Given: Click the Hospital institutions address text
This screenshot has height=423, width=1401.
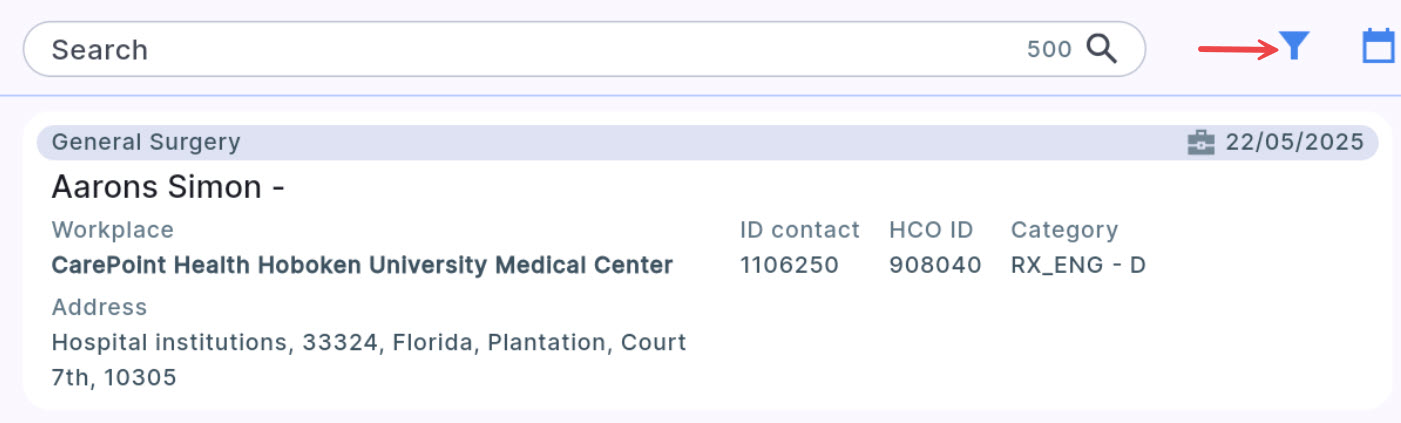Looking at the screenshot, I should 368,342.
